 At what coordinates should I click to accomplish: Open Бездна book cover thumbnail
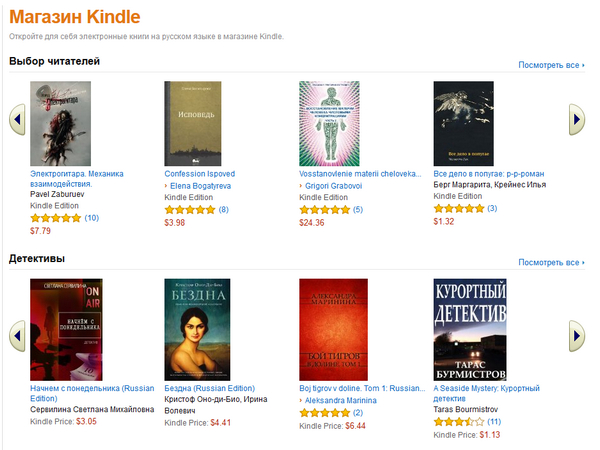click(197, 329)
